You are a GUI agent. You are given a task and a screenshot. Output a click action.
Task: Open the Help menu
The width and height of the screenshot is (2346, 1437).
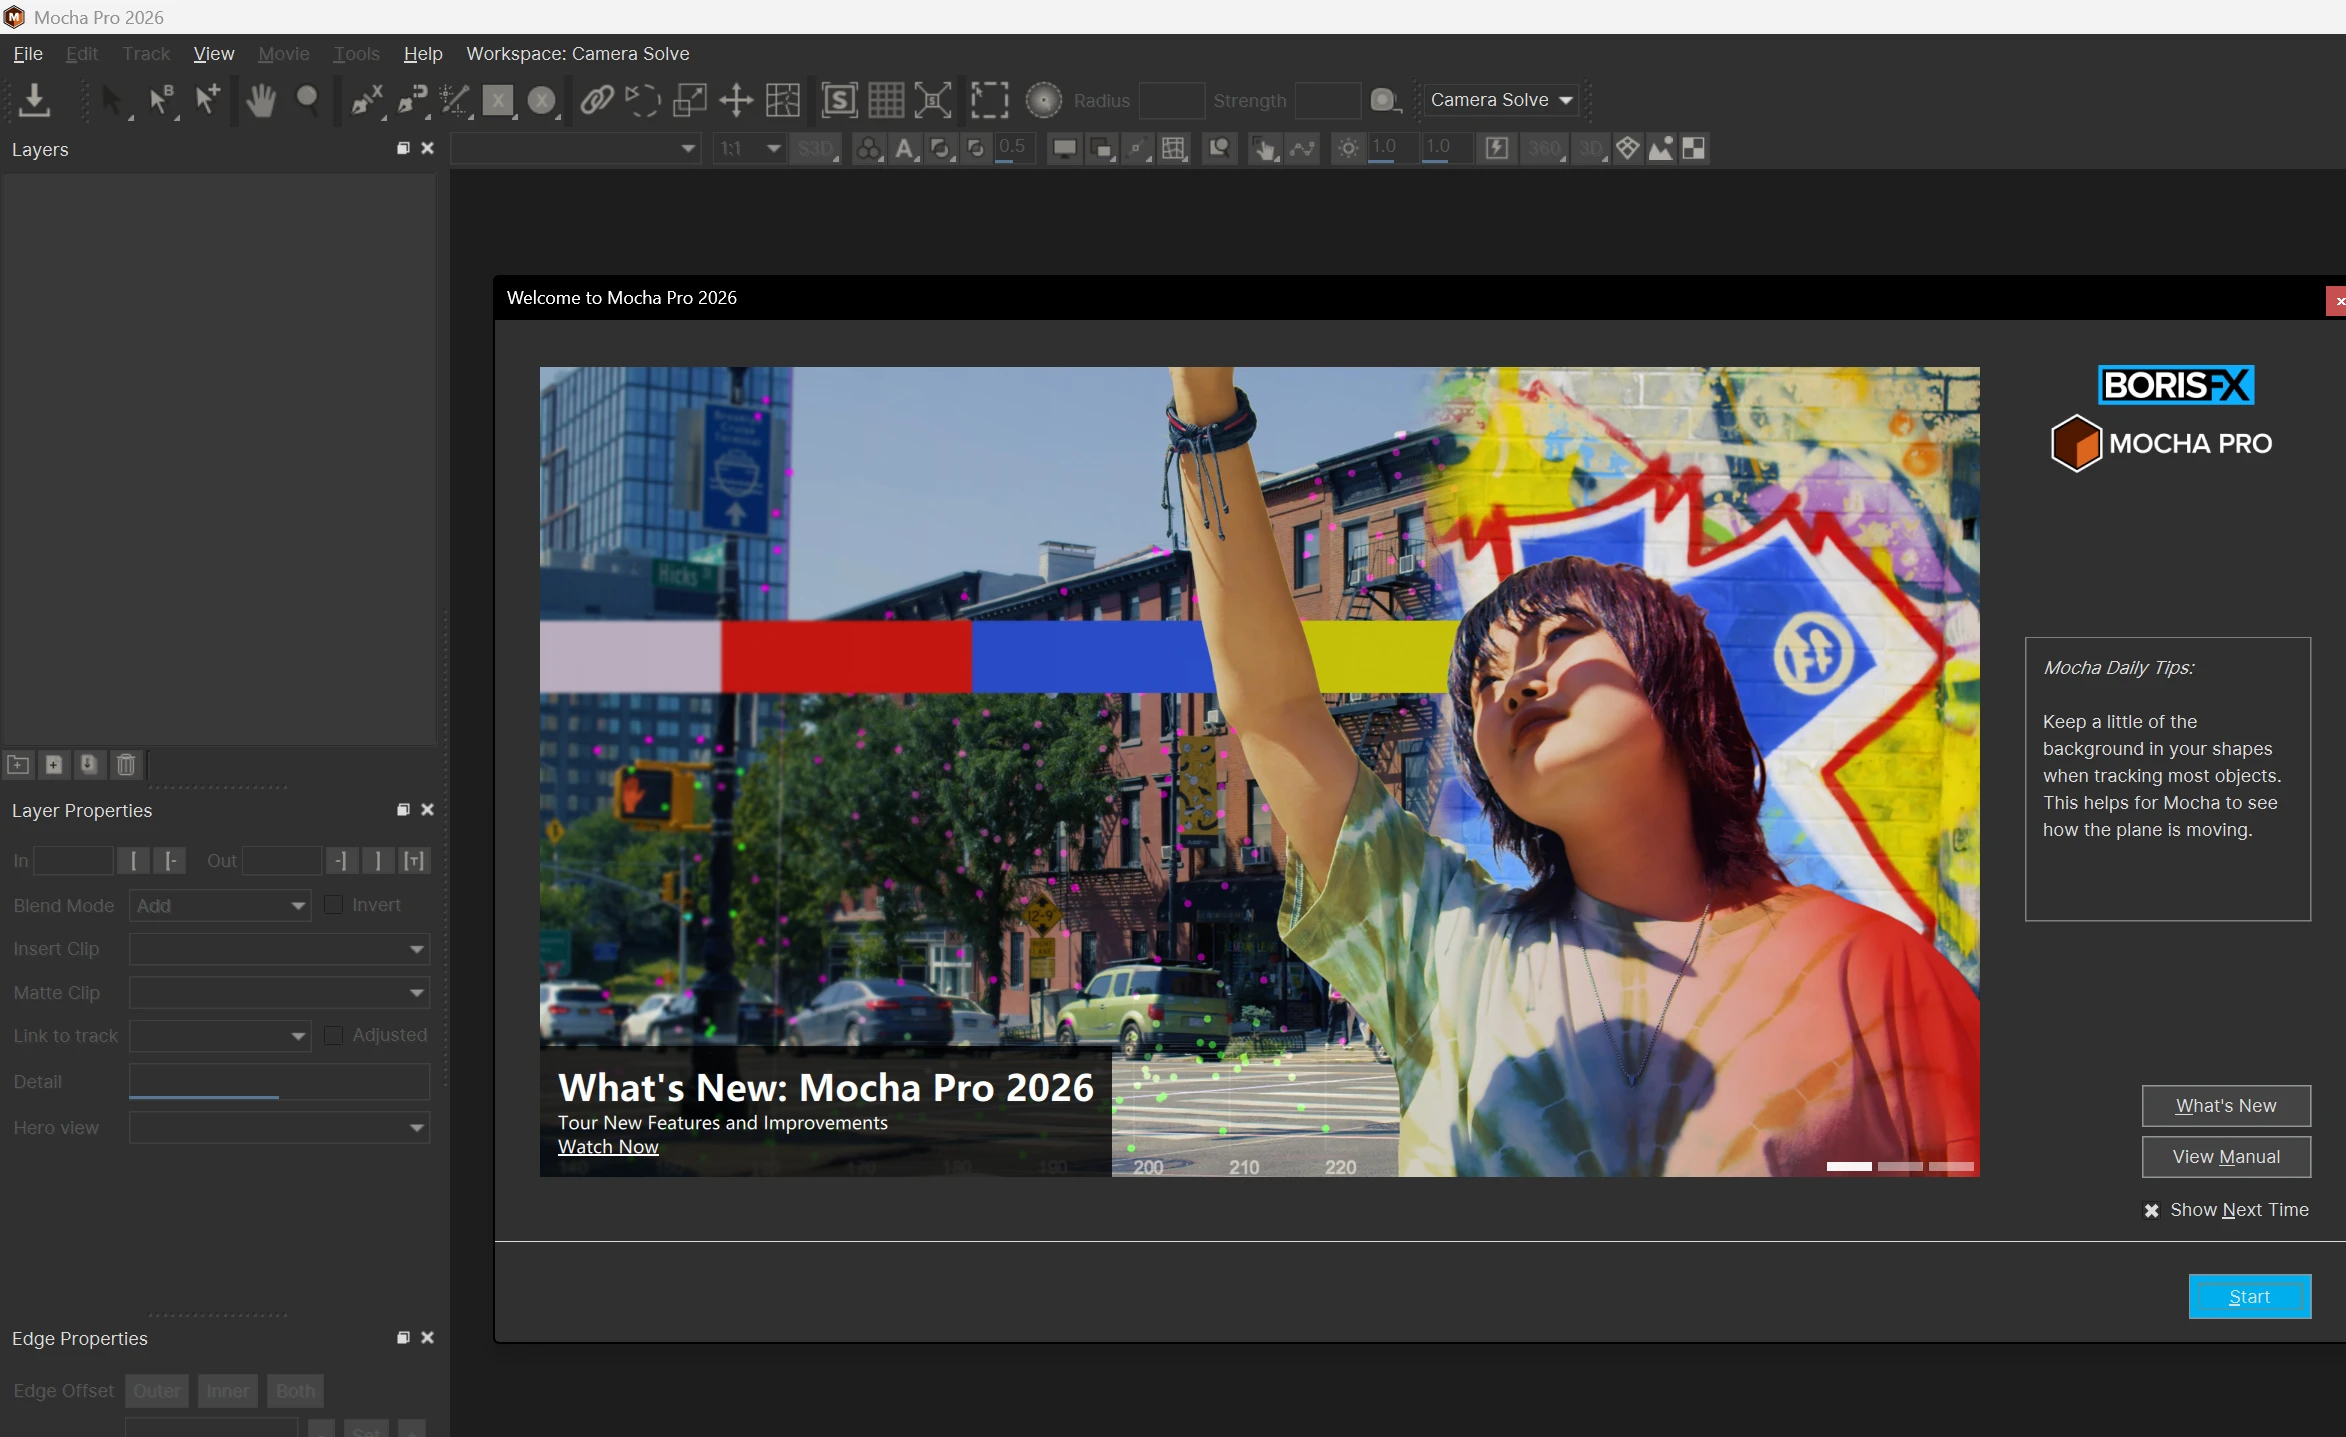pos(422,54)
